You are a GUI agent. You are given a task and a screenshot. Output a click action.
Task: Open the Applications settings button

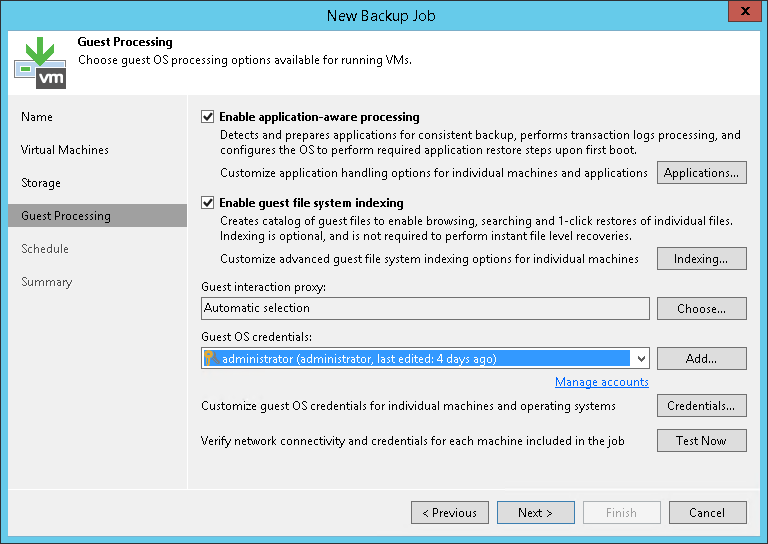701,173
